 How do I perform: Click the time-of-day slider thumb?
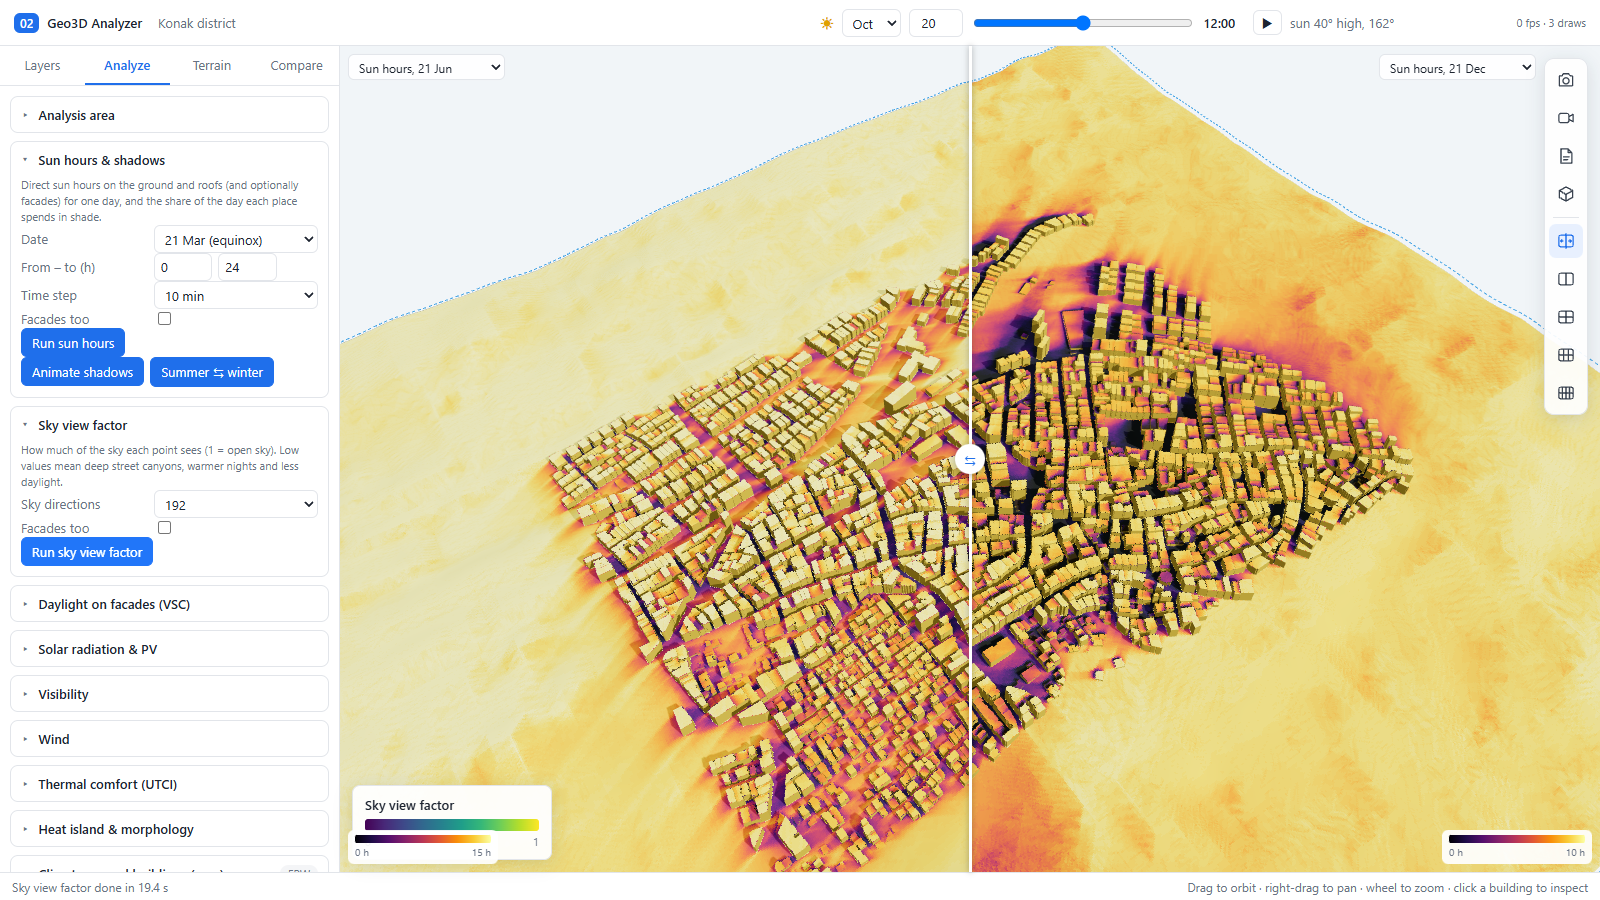(x=1083, y=23)
